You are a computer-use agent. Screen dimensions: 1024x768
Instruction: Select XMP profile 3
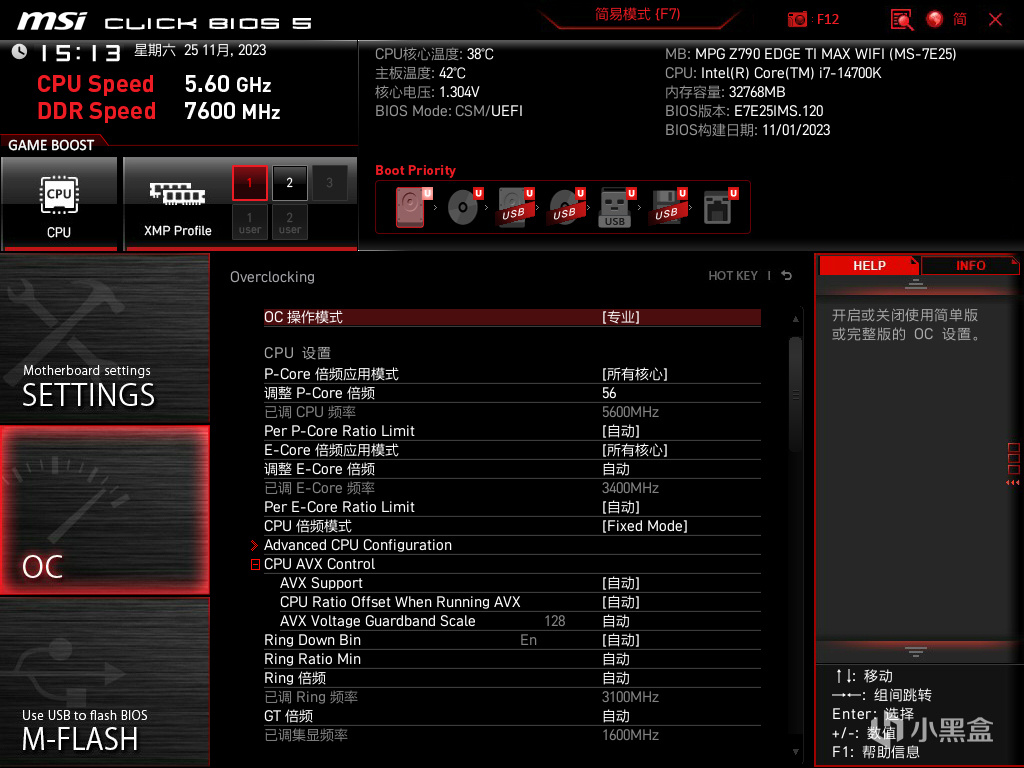tap(329, 182)
